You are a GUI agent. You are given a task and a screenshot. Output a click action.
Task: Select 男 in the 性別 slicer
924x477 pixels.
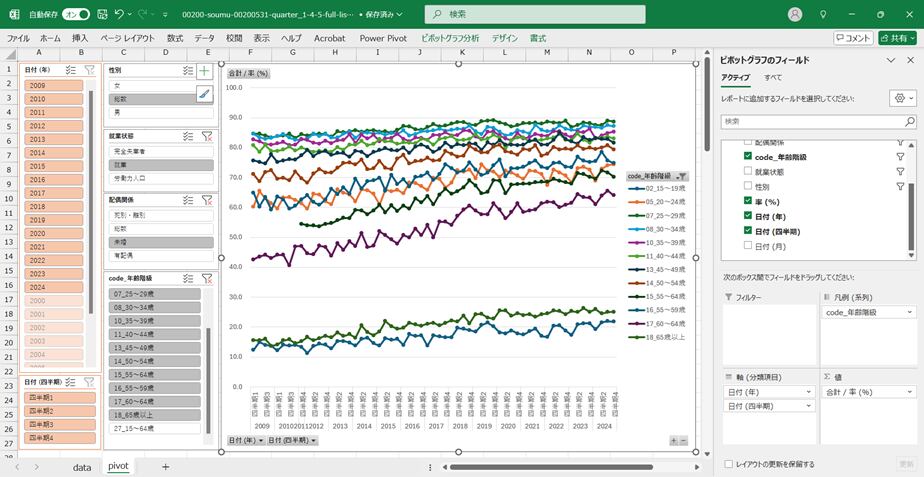(x=161, y=112)
